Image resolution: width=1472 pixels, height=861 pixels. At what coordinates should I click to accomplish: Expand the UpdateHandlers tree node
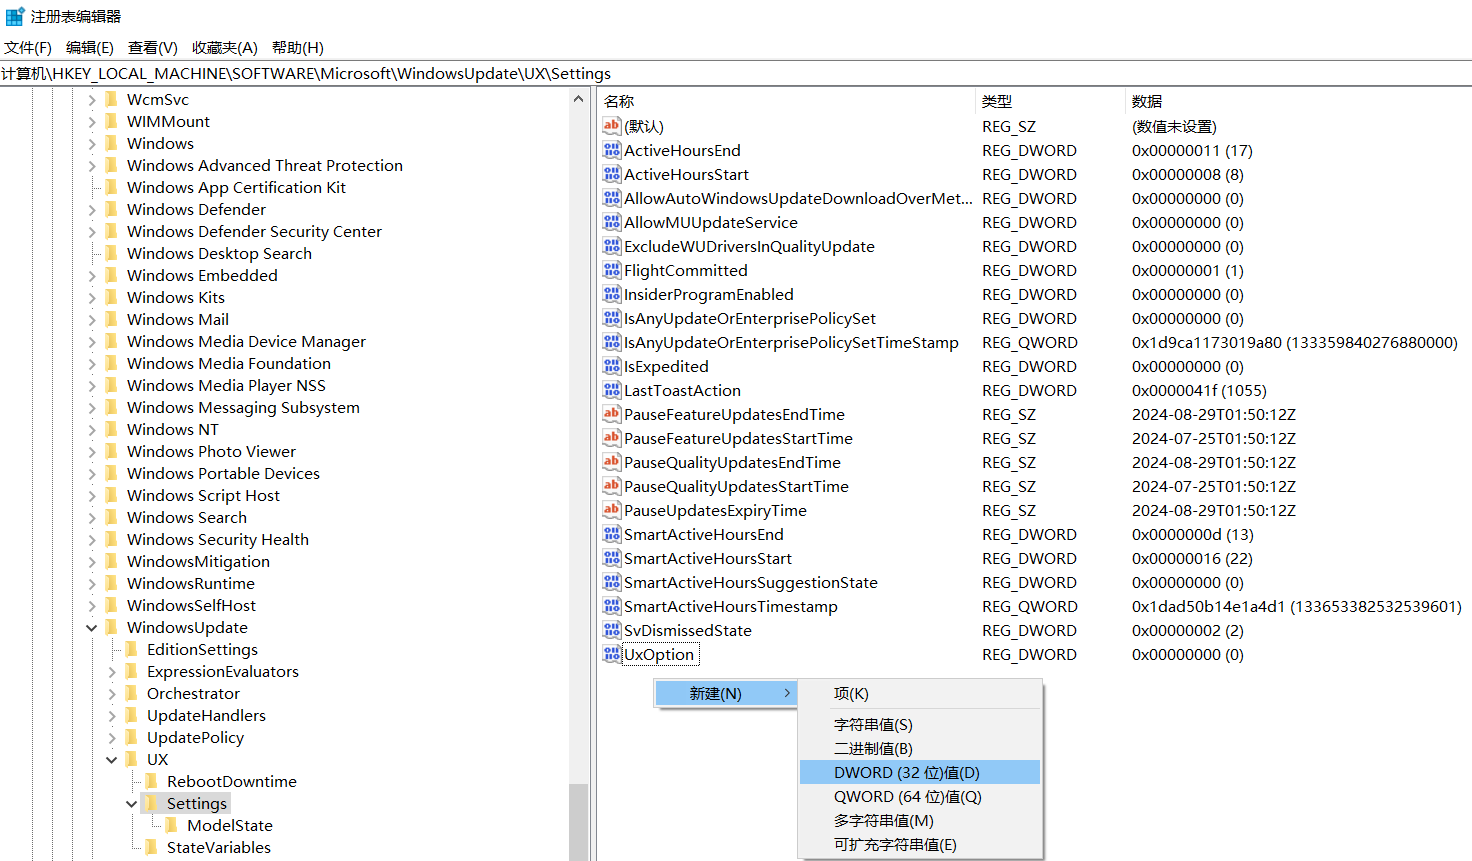(x=112, y=716)
